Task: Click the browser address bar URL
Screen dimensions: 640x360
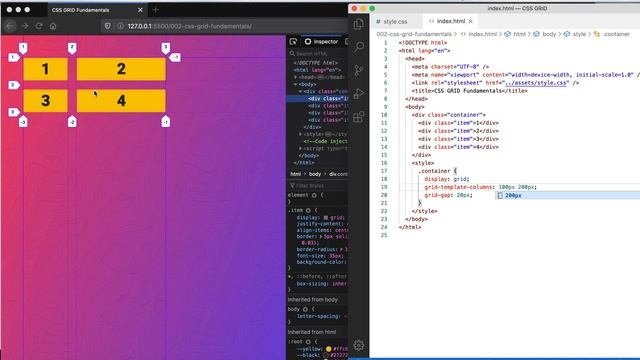Action: (x=189, y=26)
